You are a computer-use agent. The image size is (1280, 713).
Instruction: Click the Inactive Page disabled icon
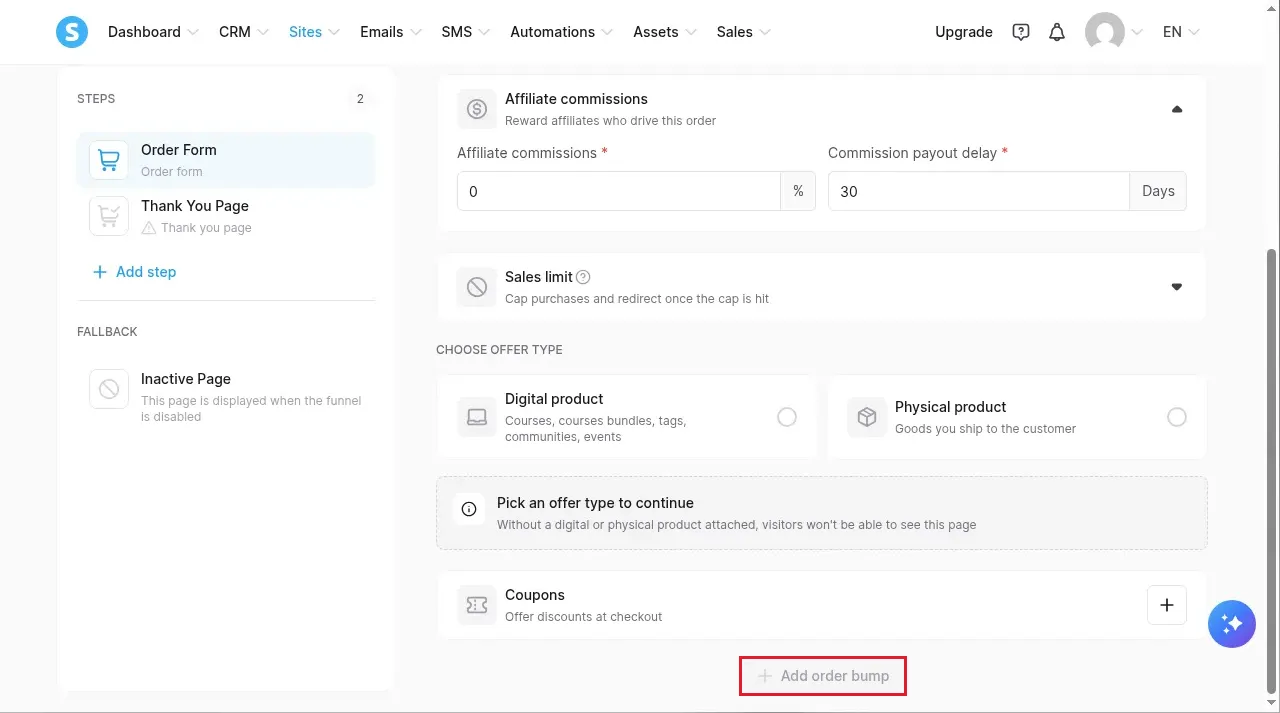pyautogui.click(x=109, y=389)
